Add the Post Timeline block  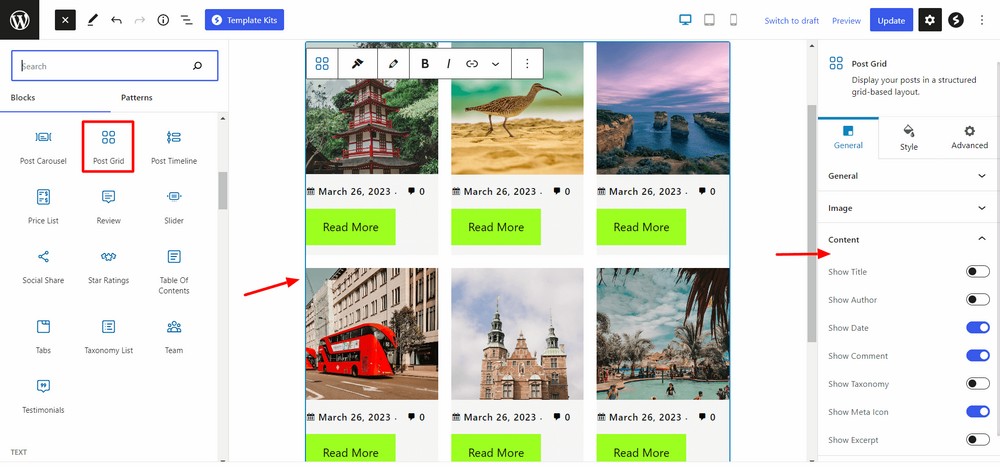[174, 145]
